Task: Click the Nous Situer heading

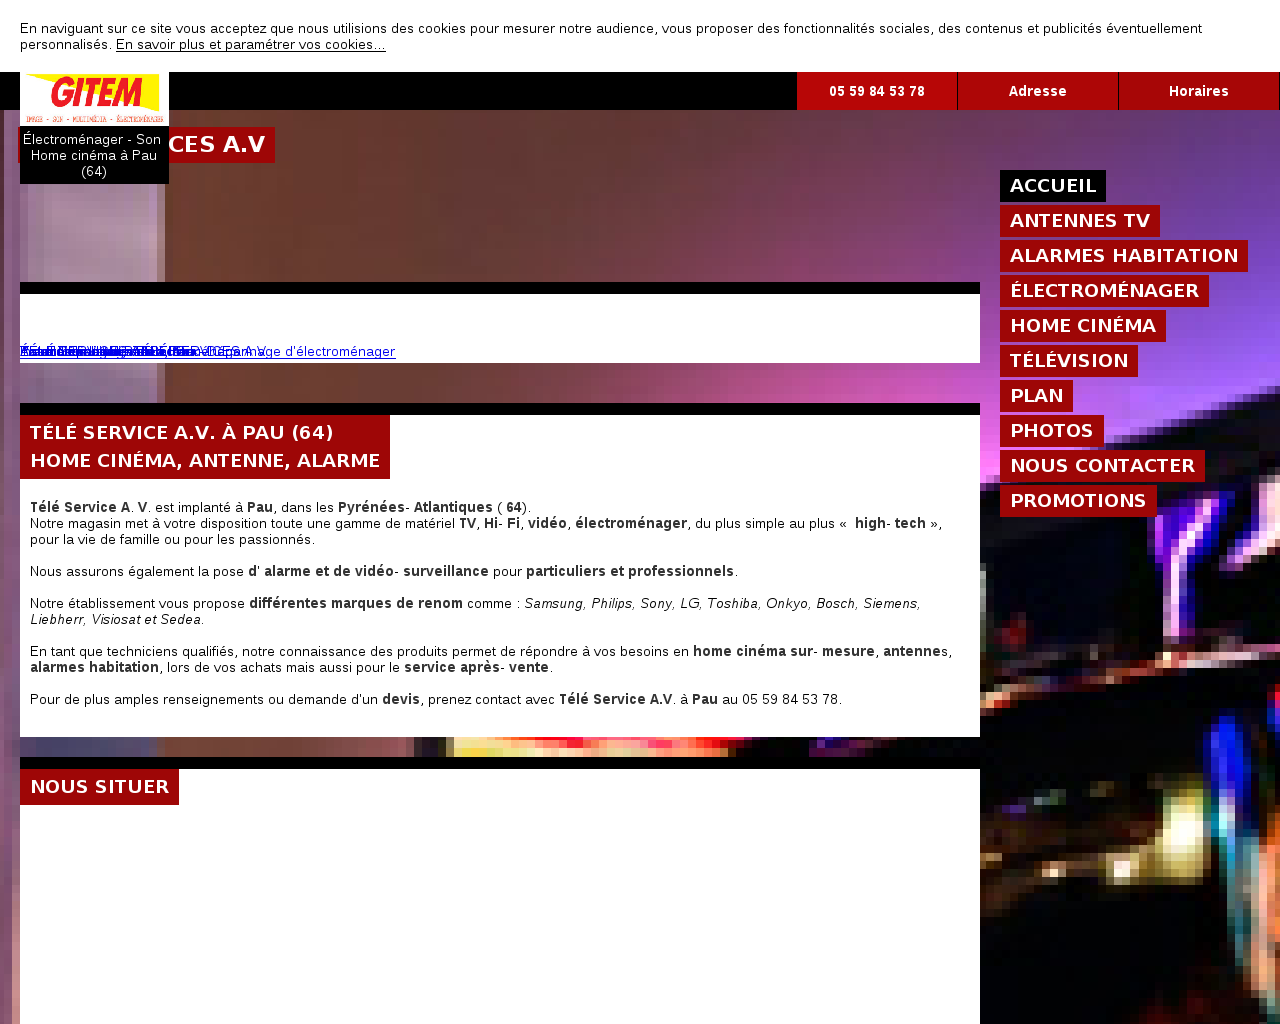Action: click(100, 787)
